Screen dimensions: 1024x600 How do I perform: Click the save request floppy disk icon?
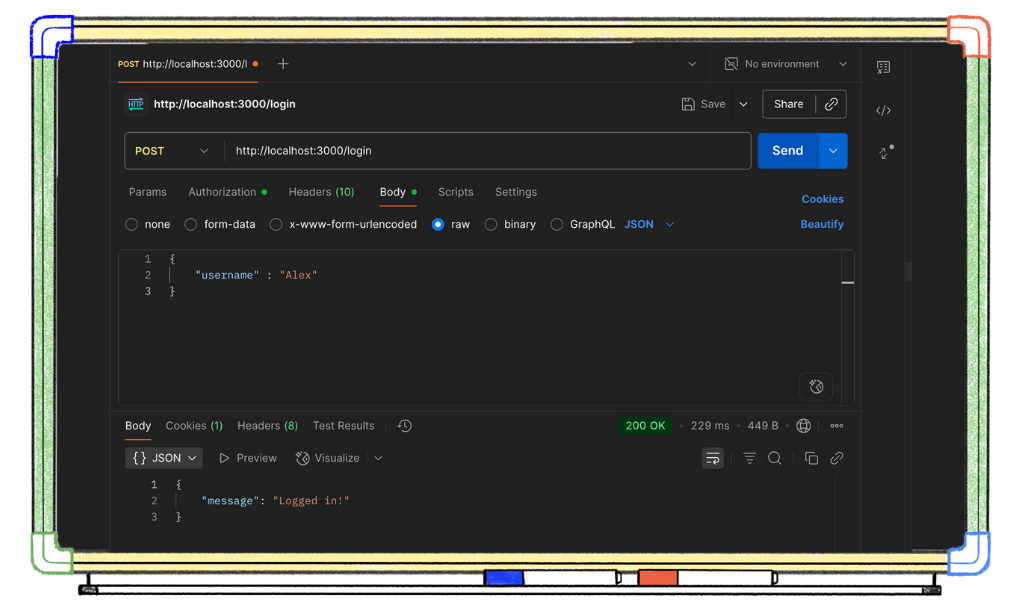pos(687,103)
